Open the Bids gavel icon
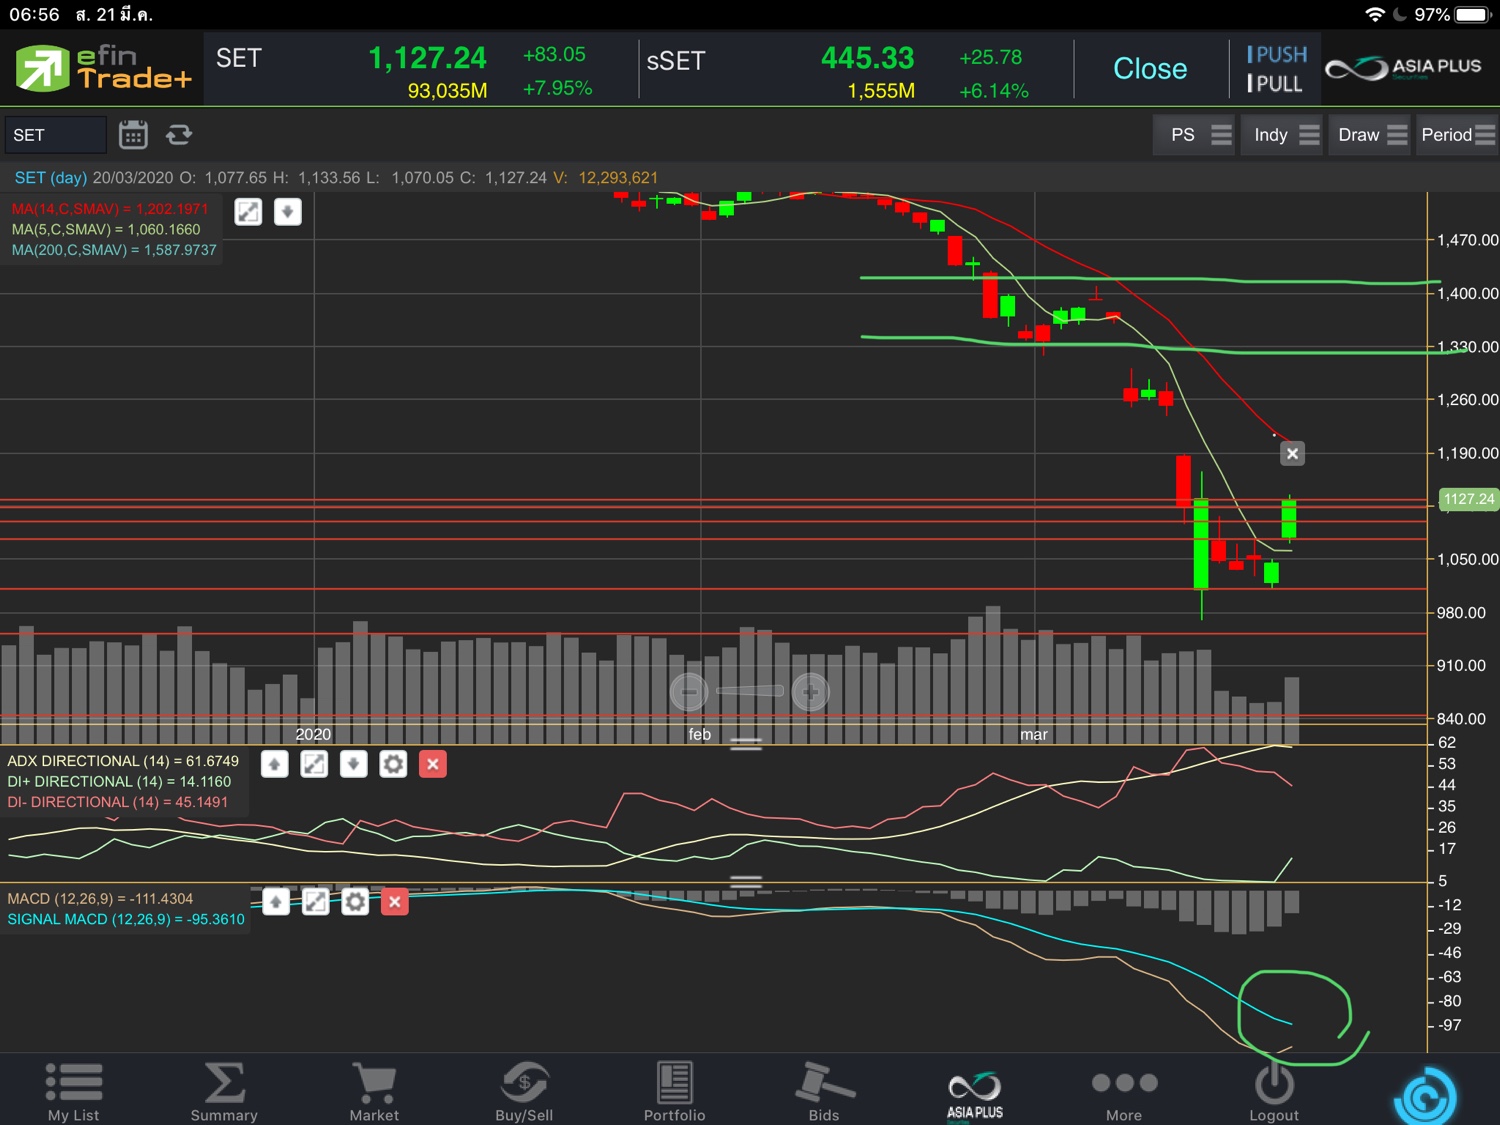The height and width of the screenshot is (1125, 1500). [824, 1092]
